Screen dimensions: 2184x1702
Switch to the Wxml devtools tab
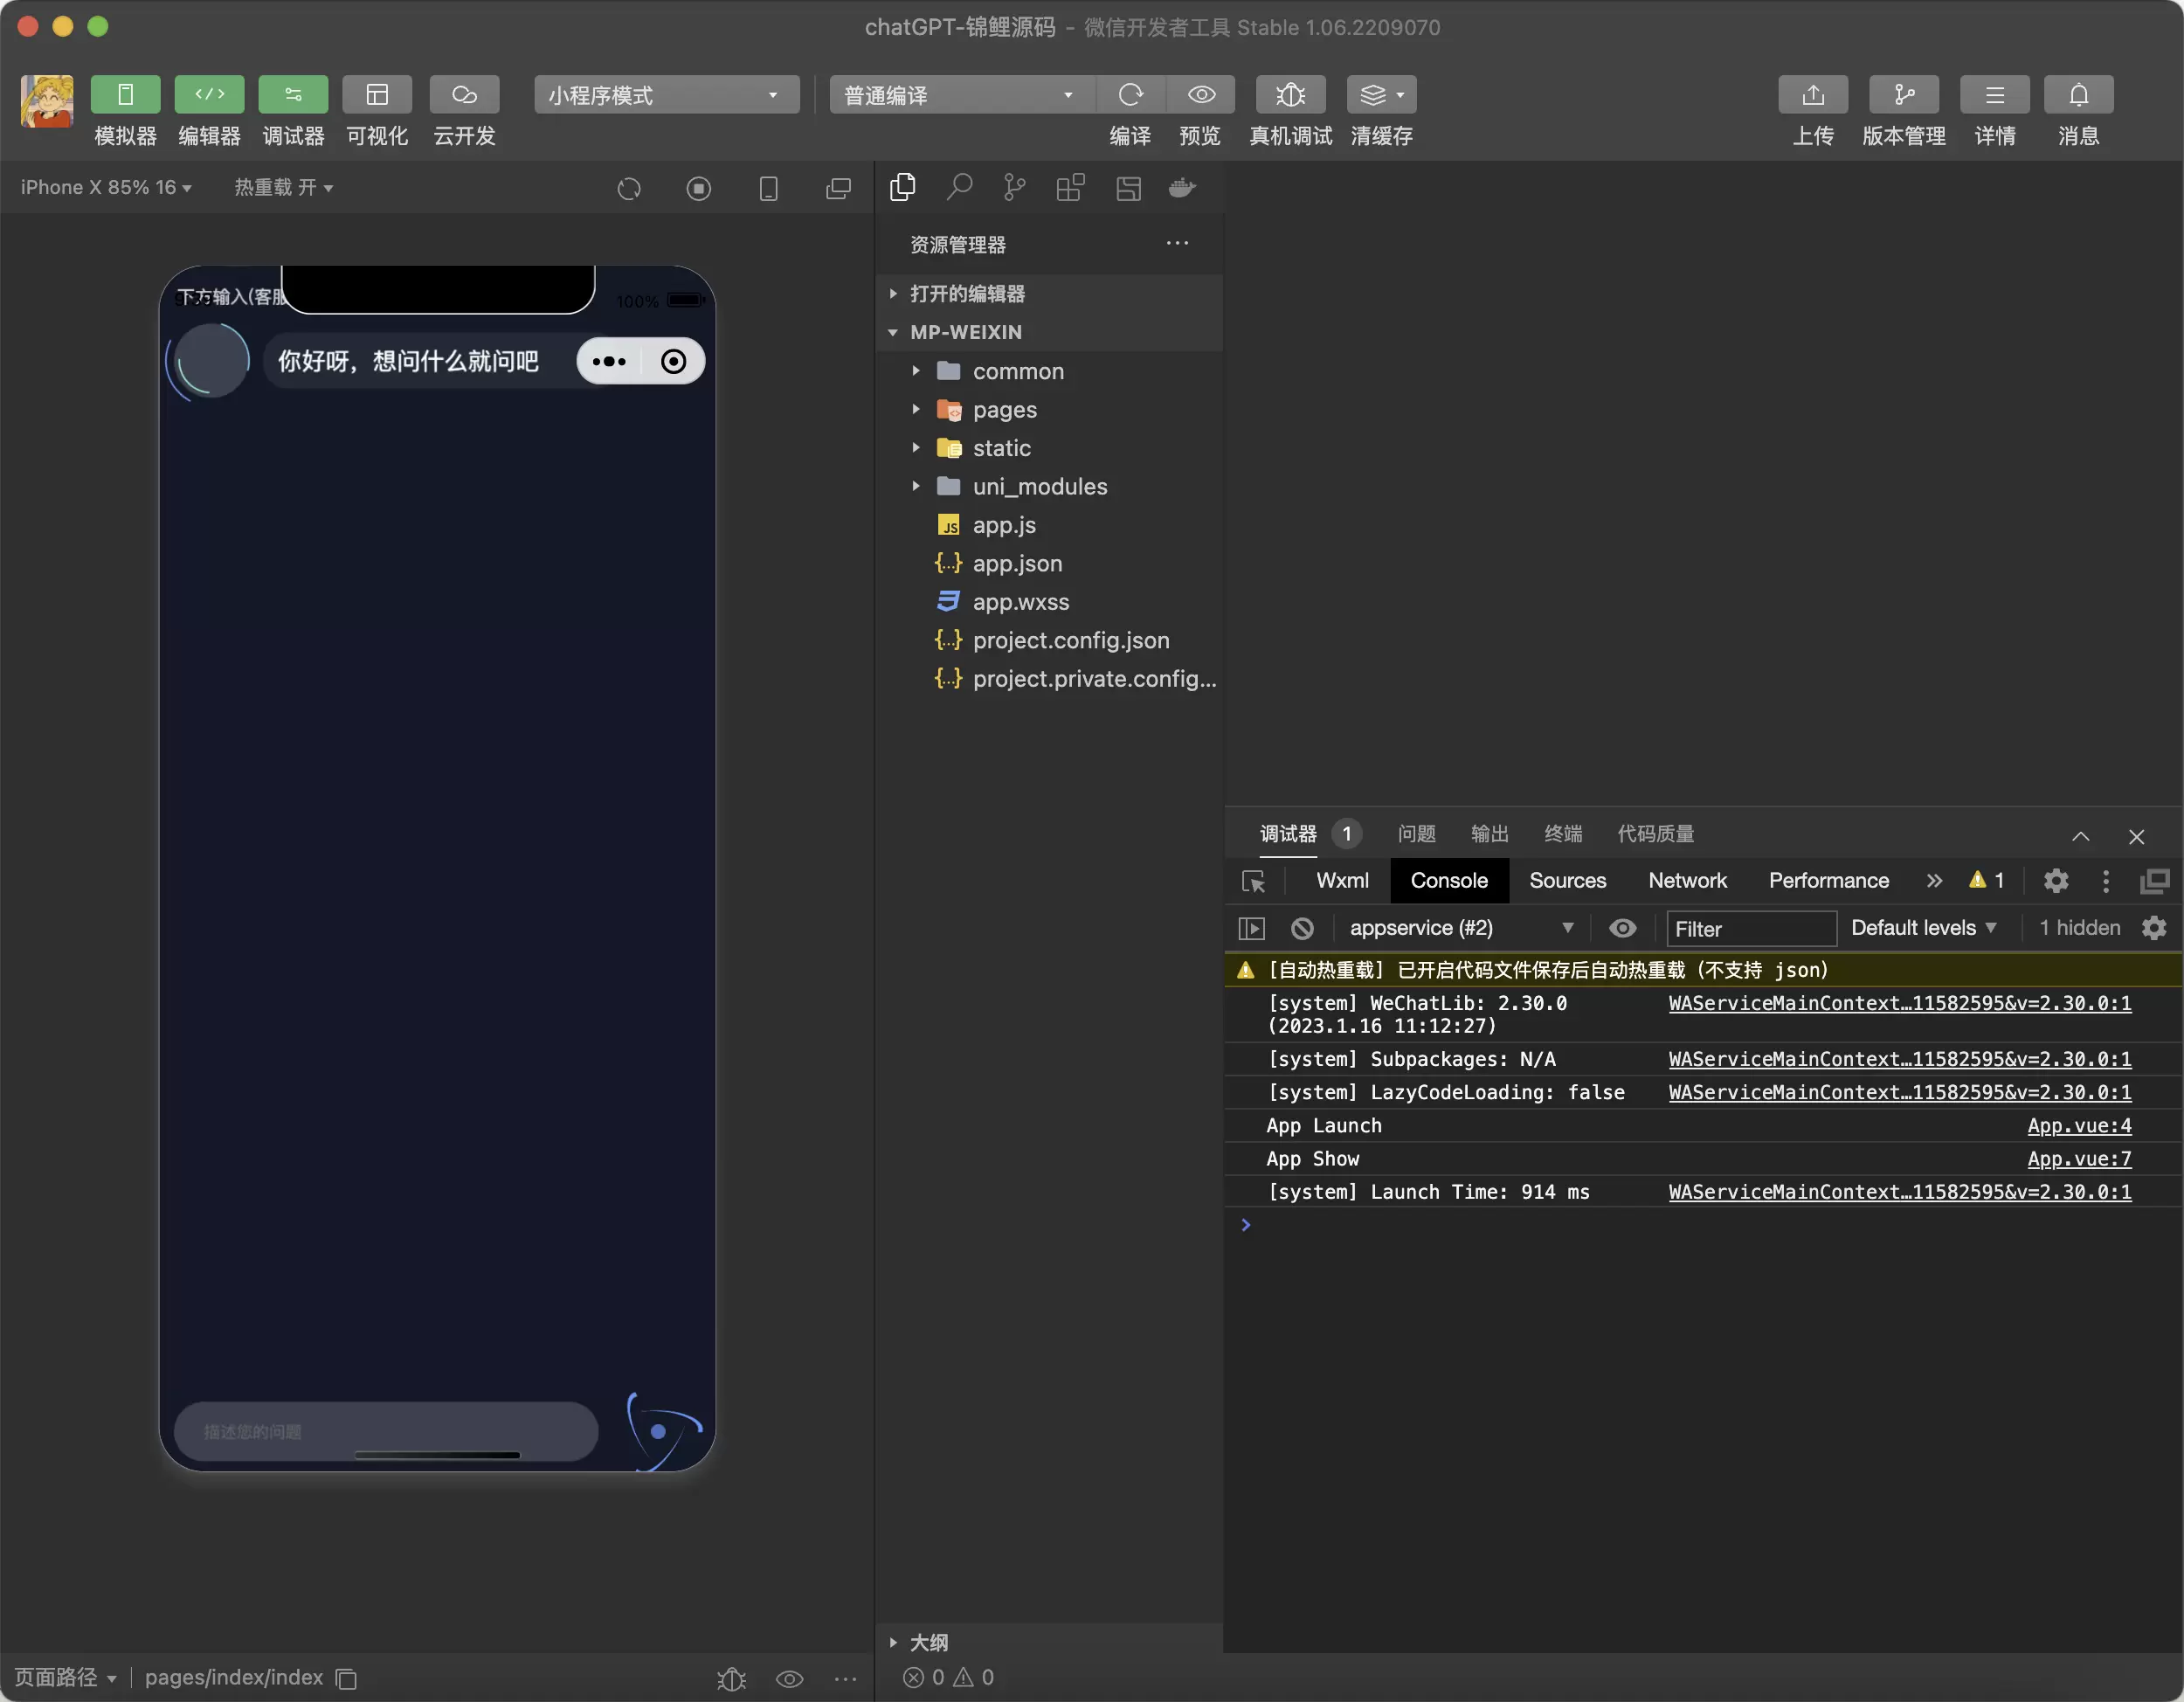point(1342,880)
